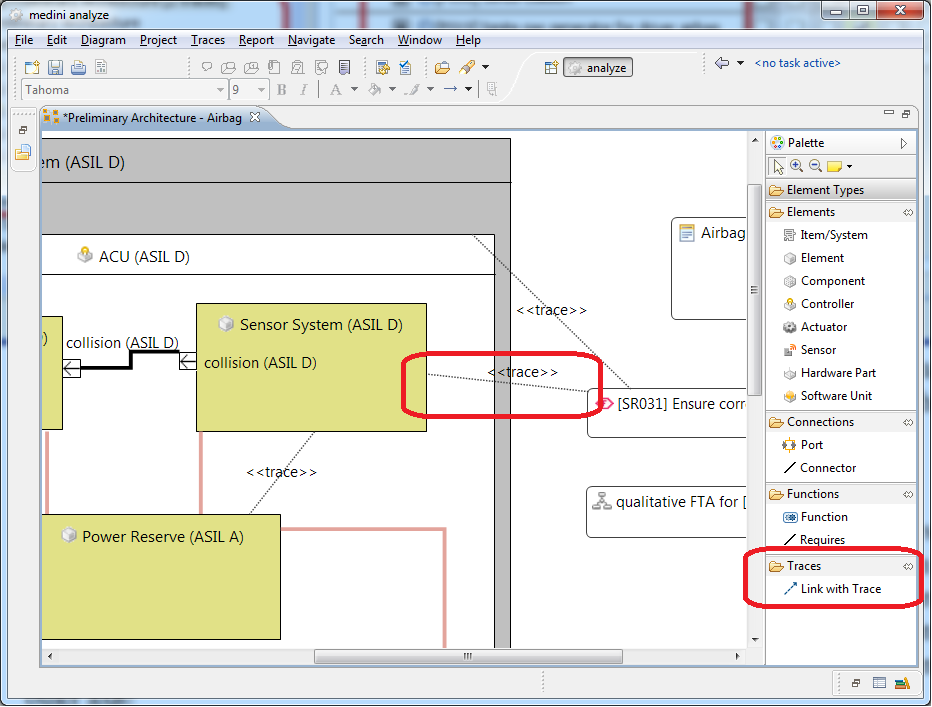Image resolution: width=932 pixels, height=707 pixels.
Task: Collapse the Connections palette drawer
Action: [819, 422]
